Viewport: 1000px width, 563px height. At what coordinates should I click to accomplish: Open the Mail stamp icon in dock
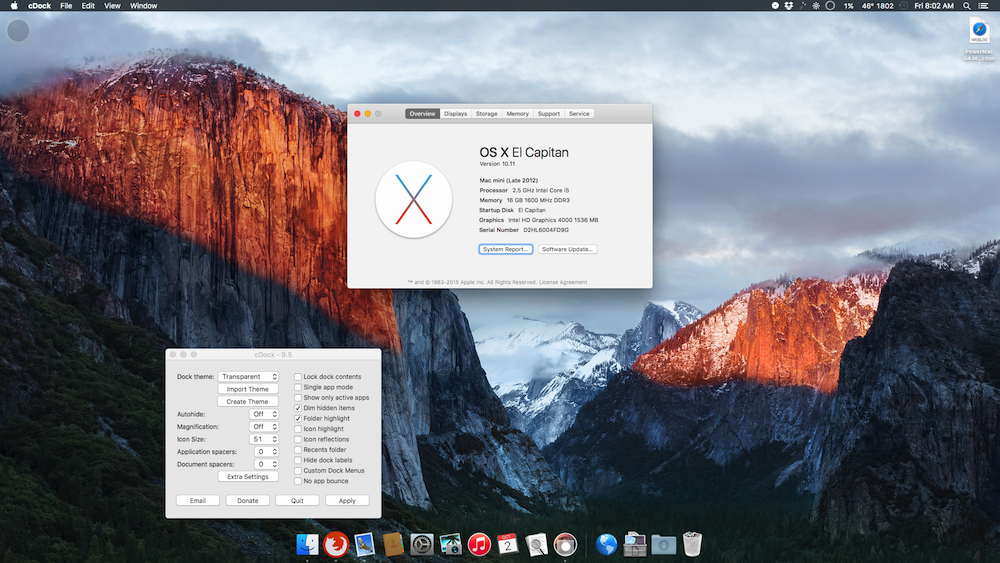[364, 545]
